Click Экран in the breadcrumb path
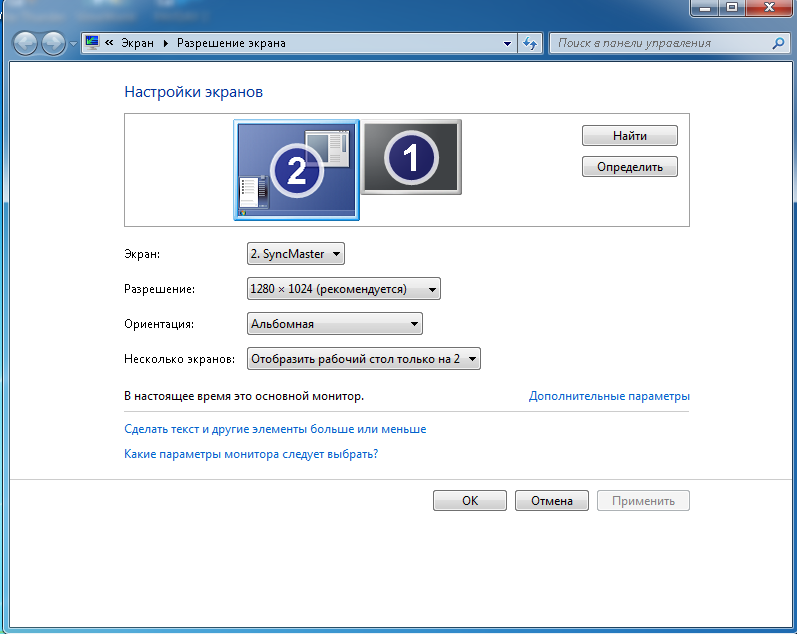Image resolution: width=797 pixels, height=634 pixels. point(137,43)
